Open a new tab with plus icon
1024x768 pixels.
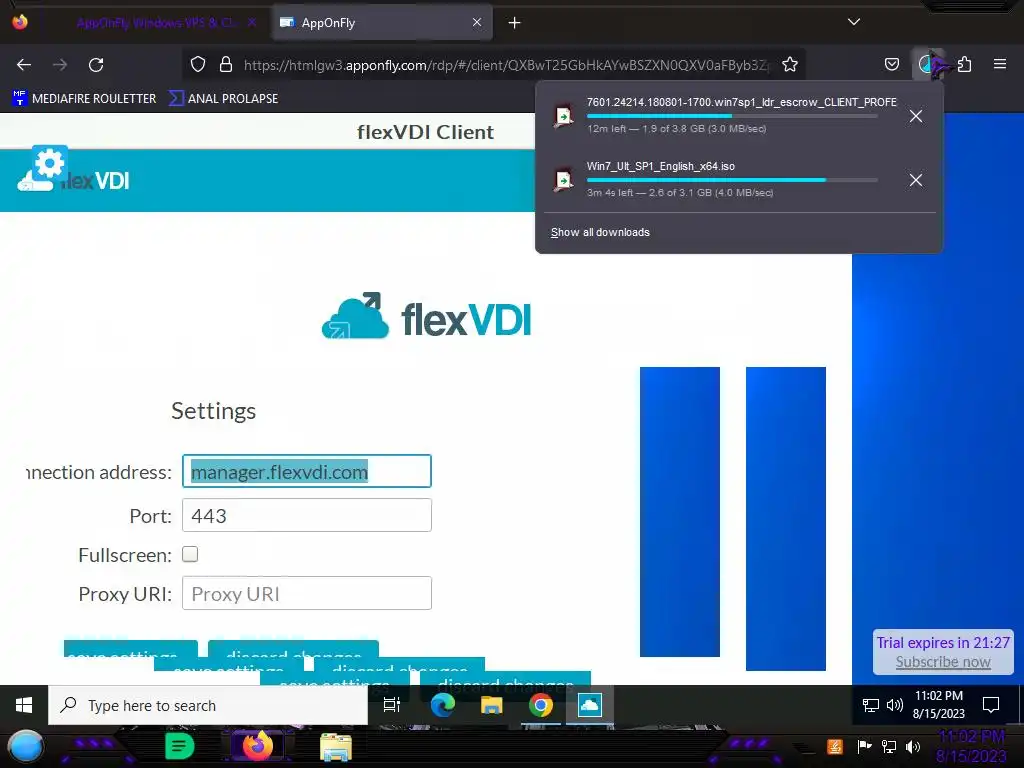(x=515, y=23)
